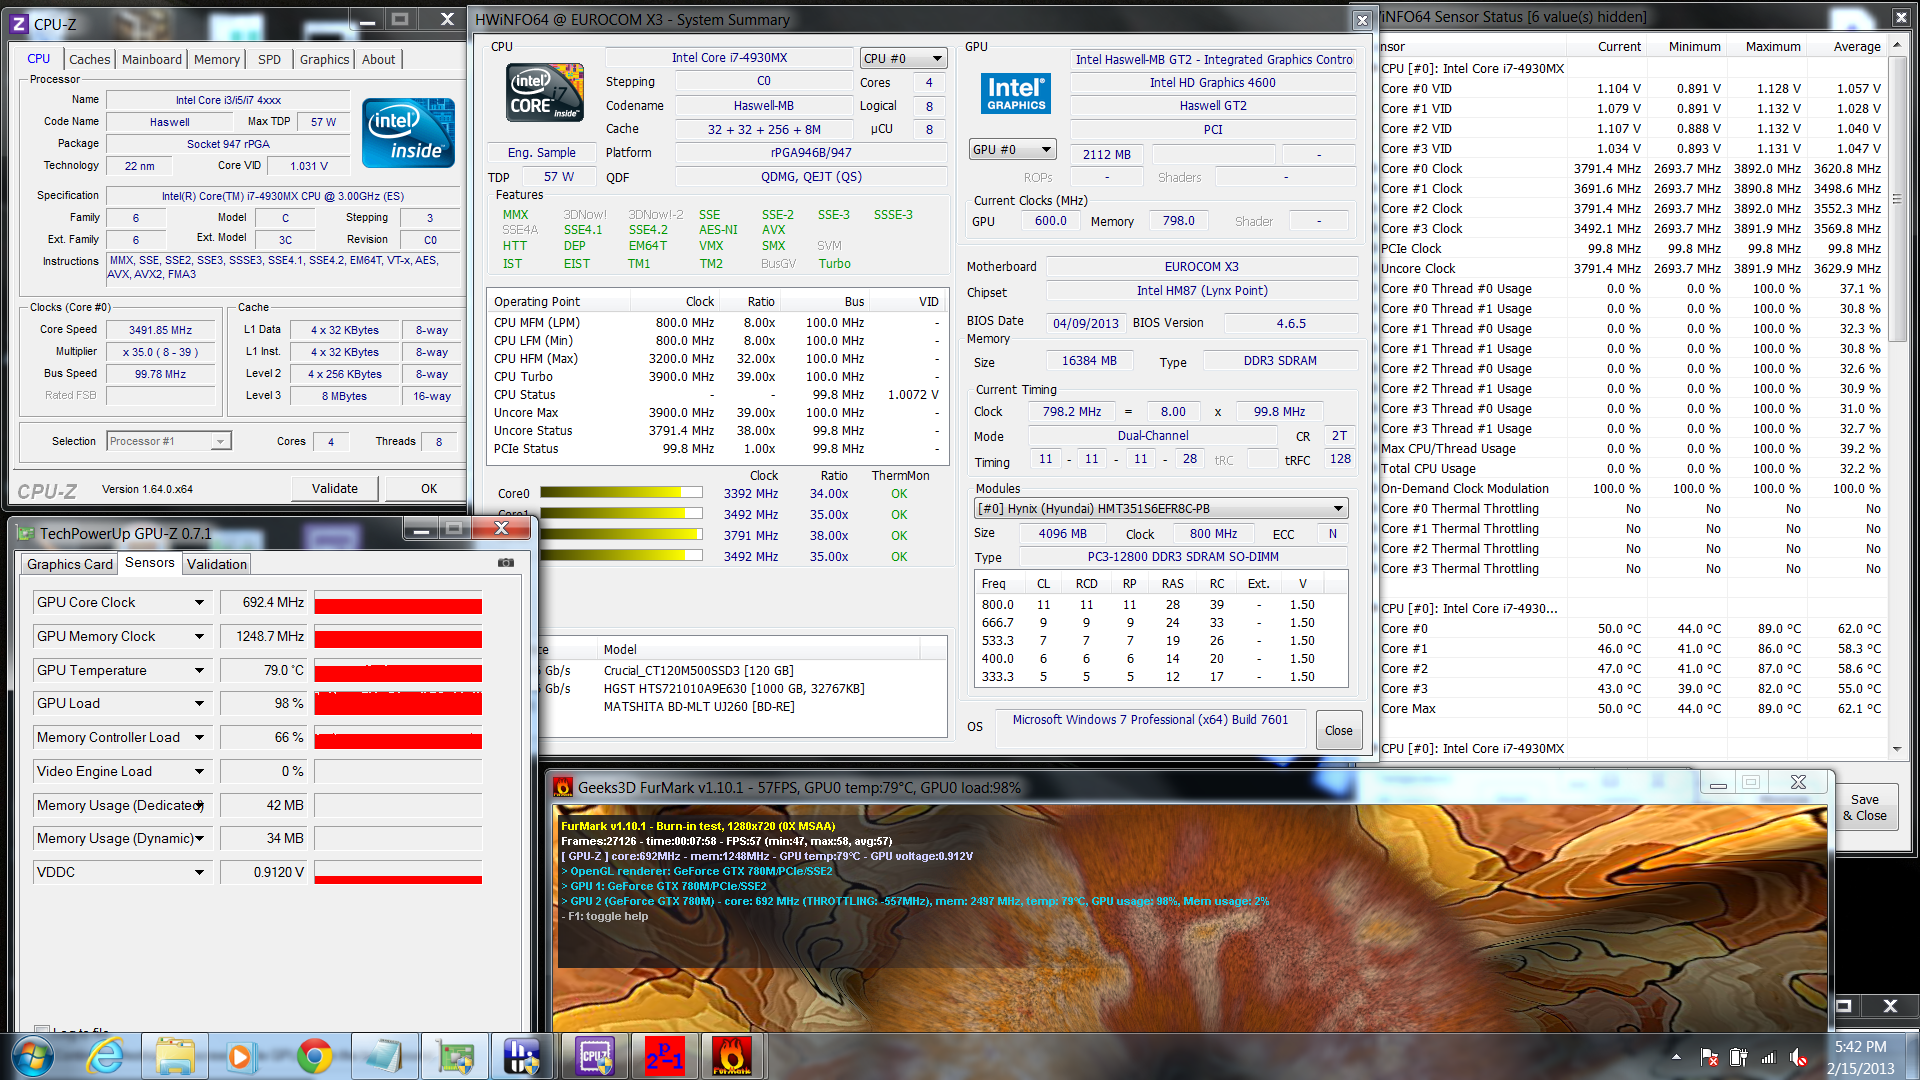Click the Intel inside logo in CPU-Z
The height and width of the screenshot is (1080, 1920).
(408, 132)
